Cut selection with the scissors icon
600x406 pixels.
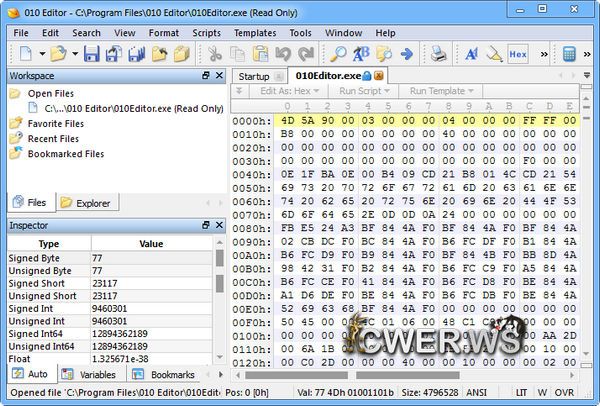[215, 54]
